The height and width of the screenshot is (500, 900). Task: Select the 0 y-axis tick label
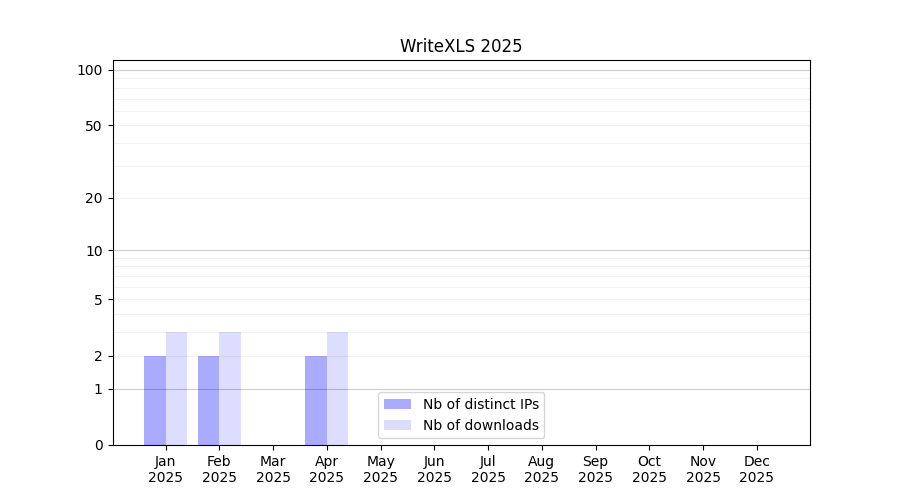pyautogui.click(x=98, y=445)
